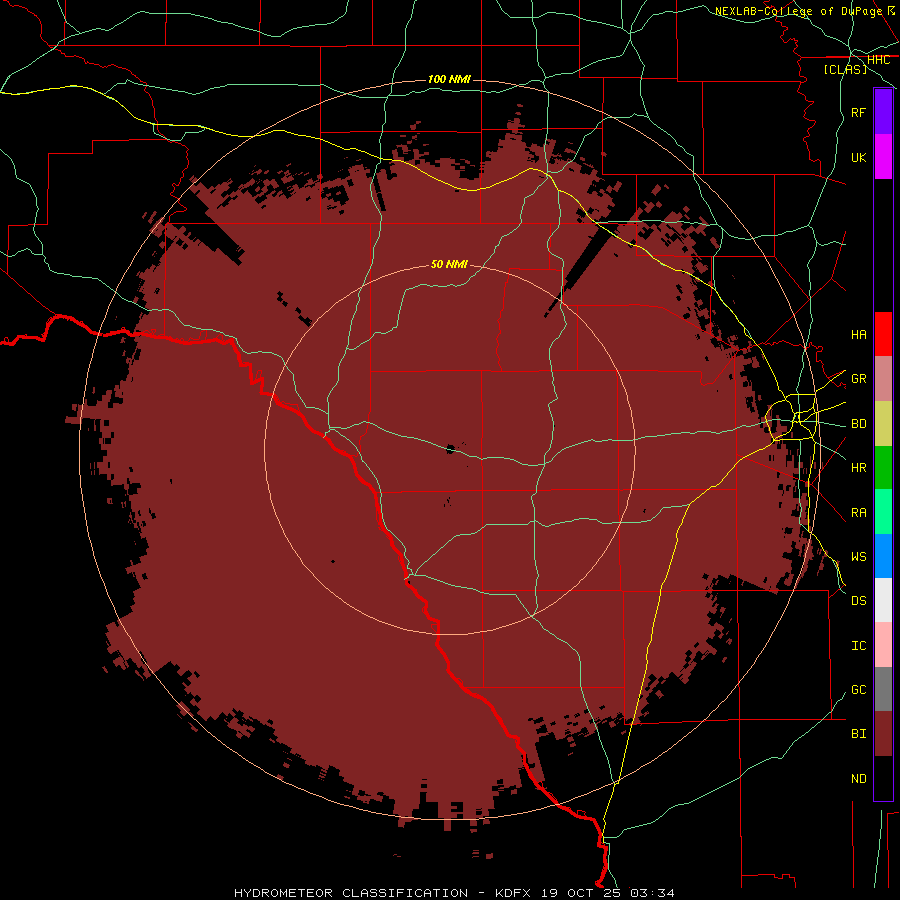900x900 pixels.
Task: Click the RF purple legend swatch
Action: point(883,112)
